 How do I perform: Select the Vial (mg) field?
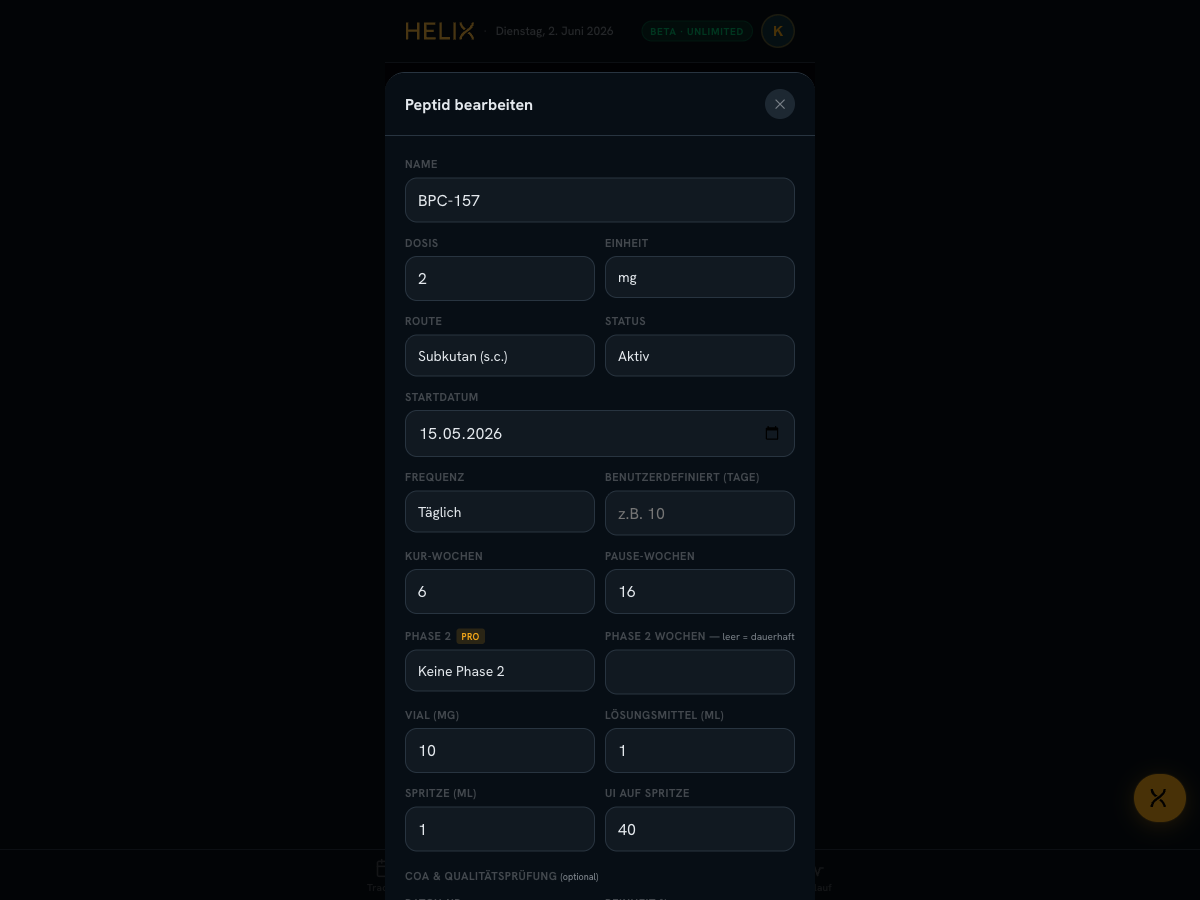(500, 750)
